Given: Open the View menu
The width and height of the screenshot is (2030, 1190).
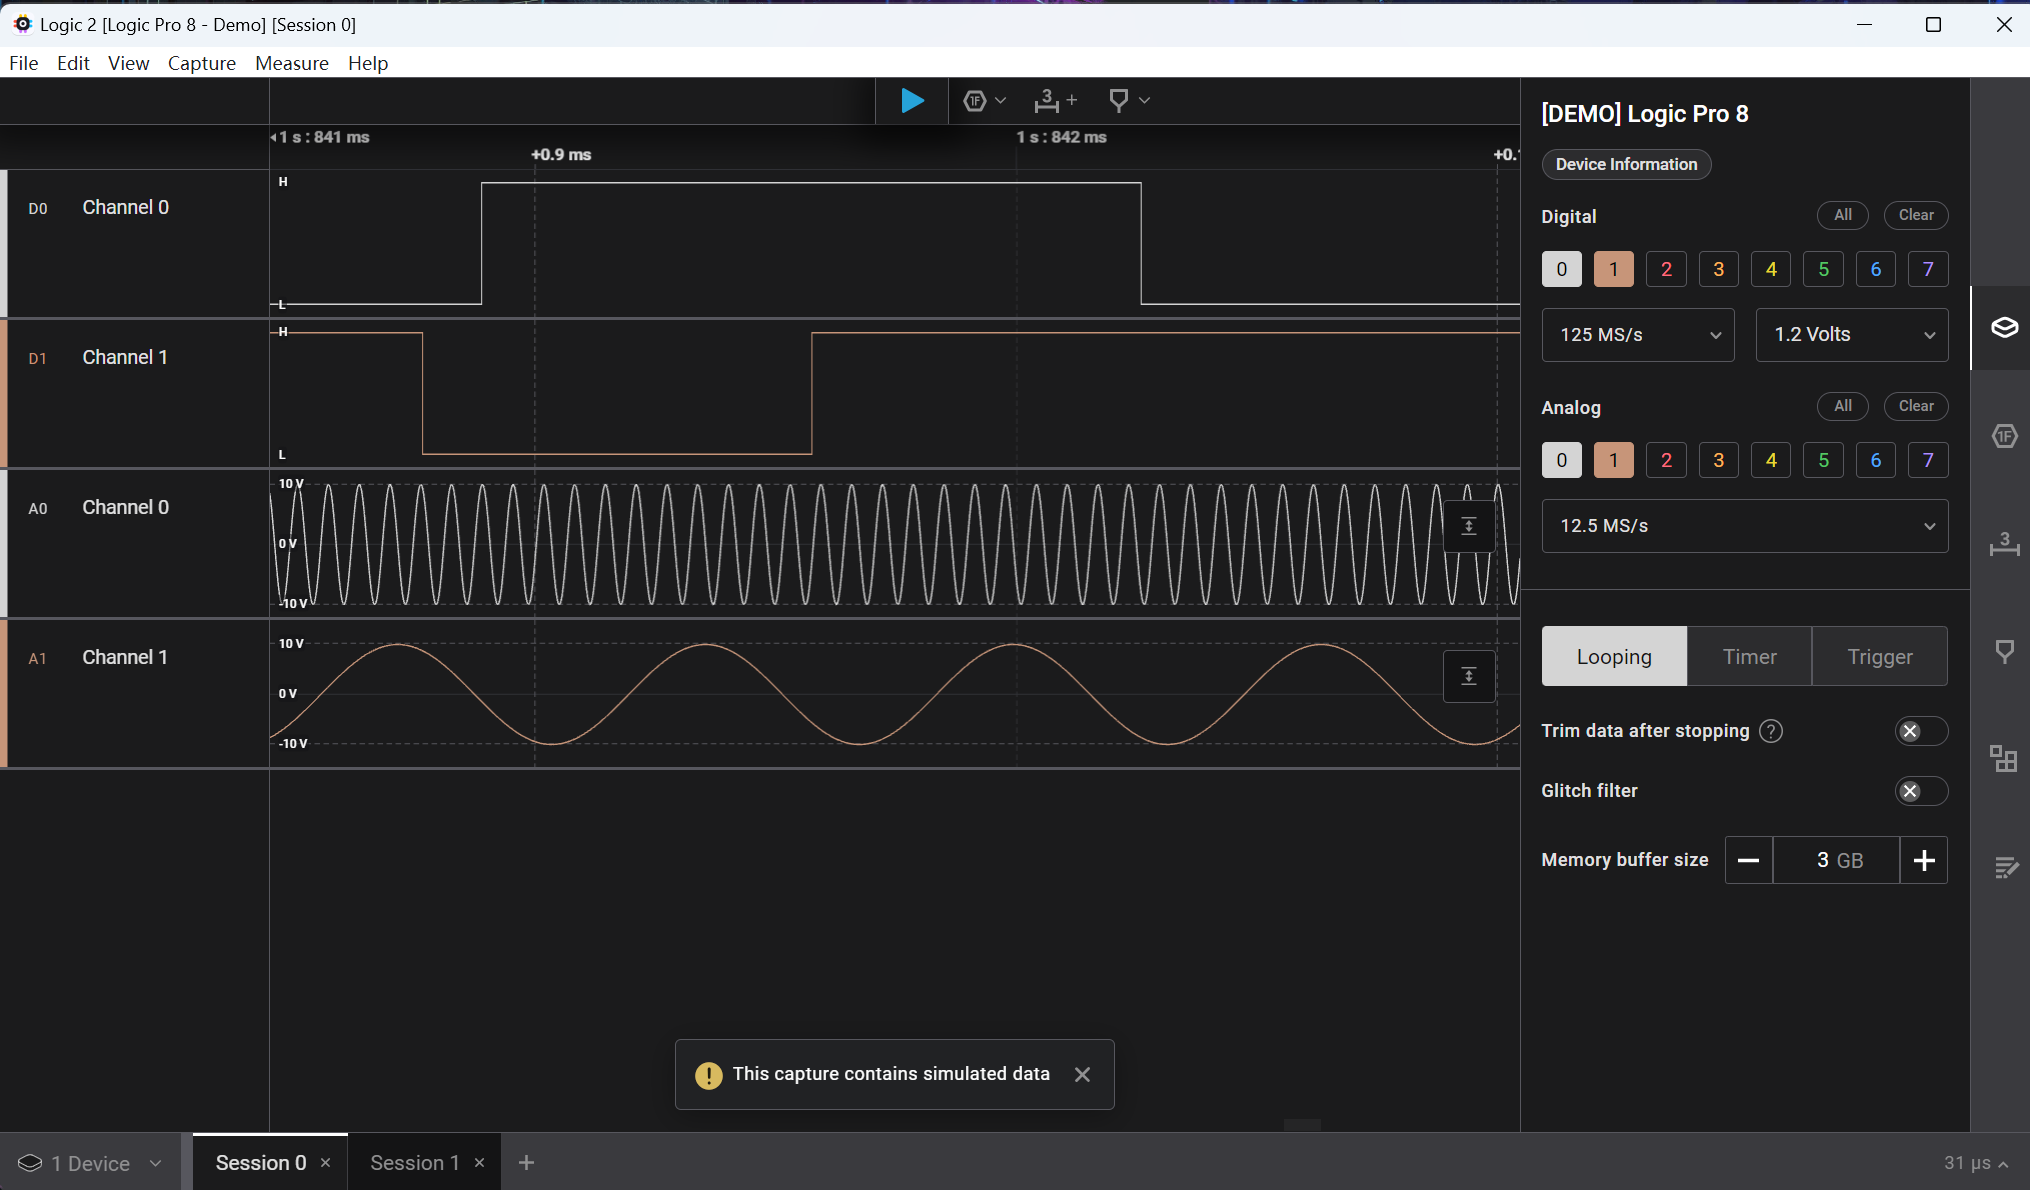Looking at the screenshot, I should click(x=128, y=63).
